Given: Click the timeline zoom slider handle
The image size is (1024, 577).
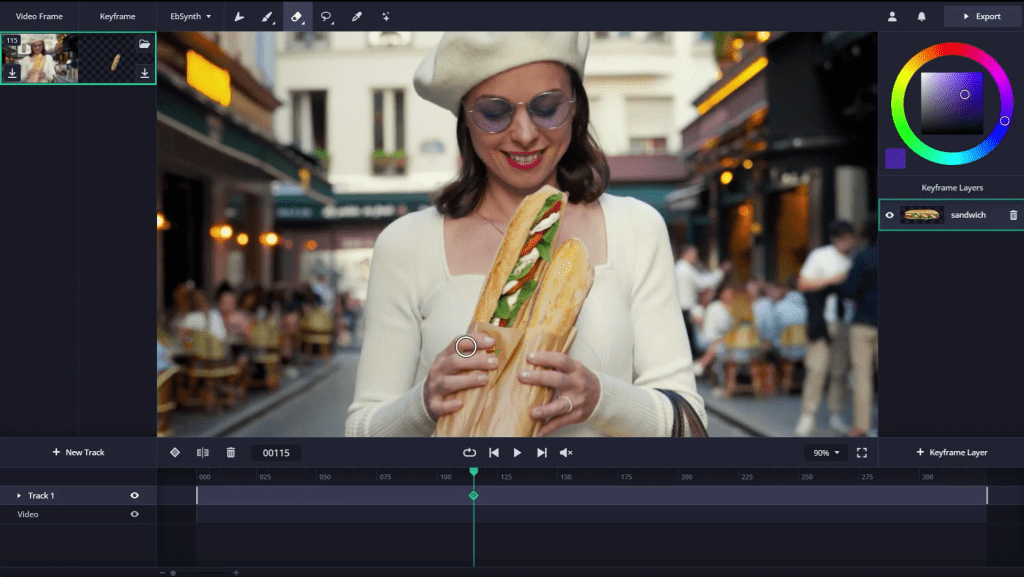Looking at the screenshot, I should point(173,572).
